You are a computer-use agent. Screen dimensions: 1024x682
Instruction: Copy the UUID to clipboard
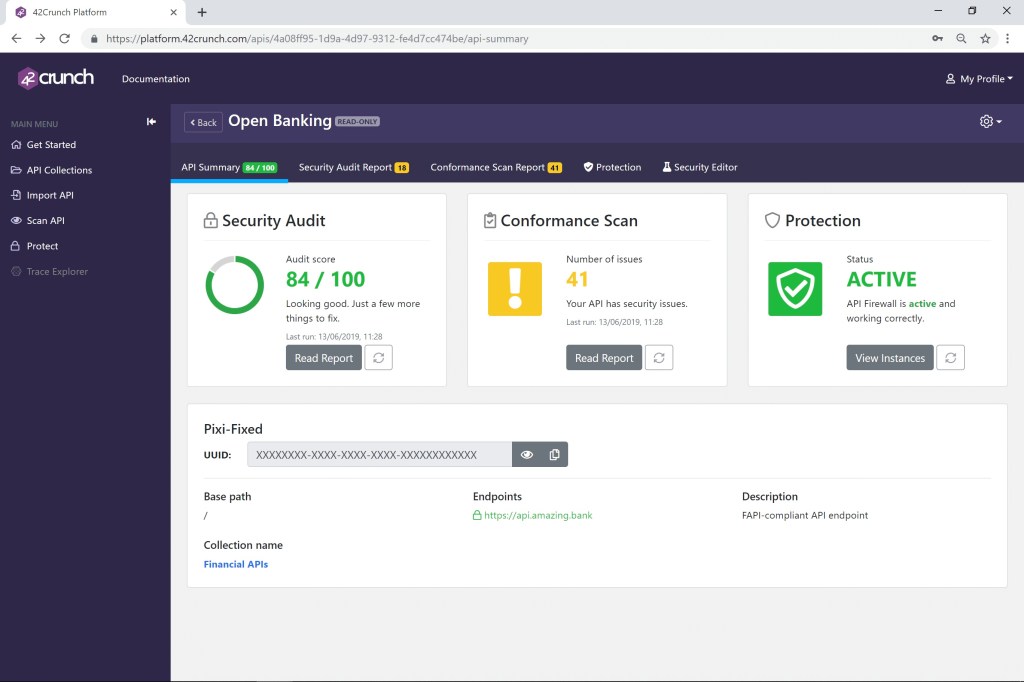tap(554, 455)
